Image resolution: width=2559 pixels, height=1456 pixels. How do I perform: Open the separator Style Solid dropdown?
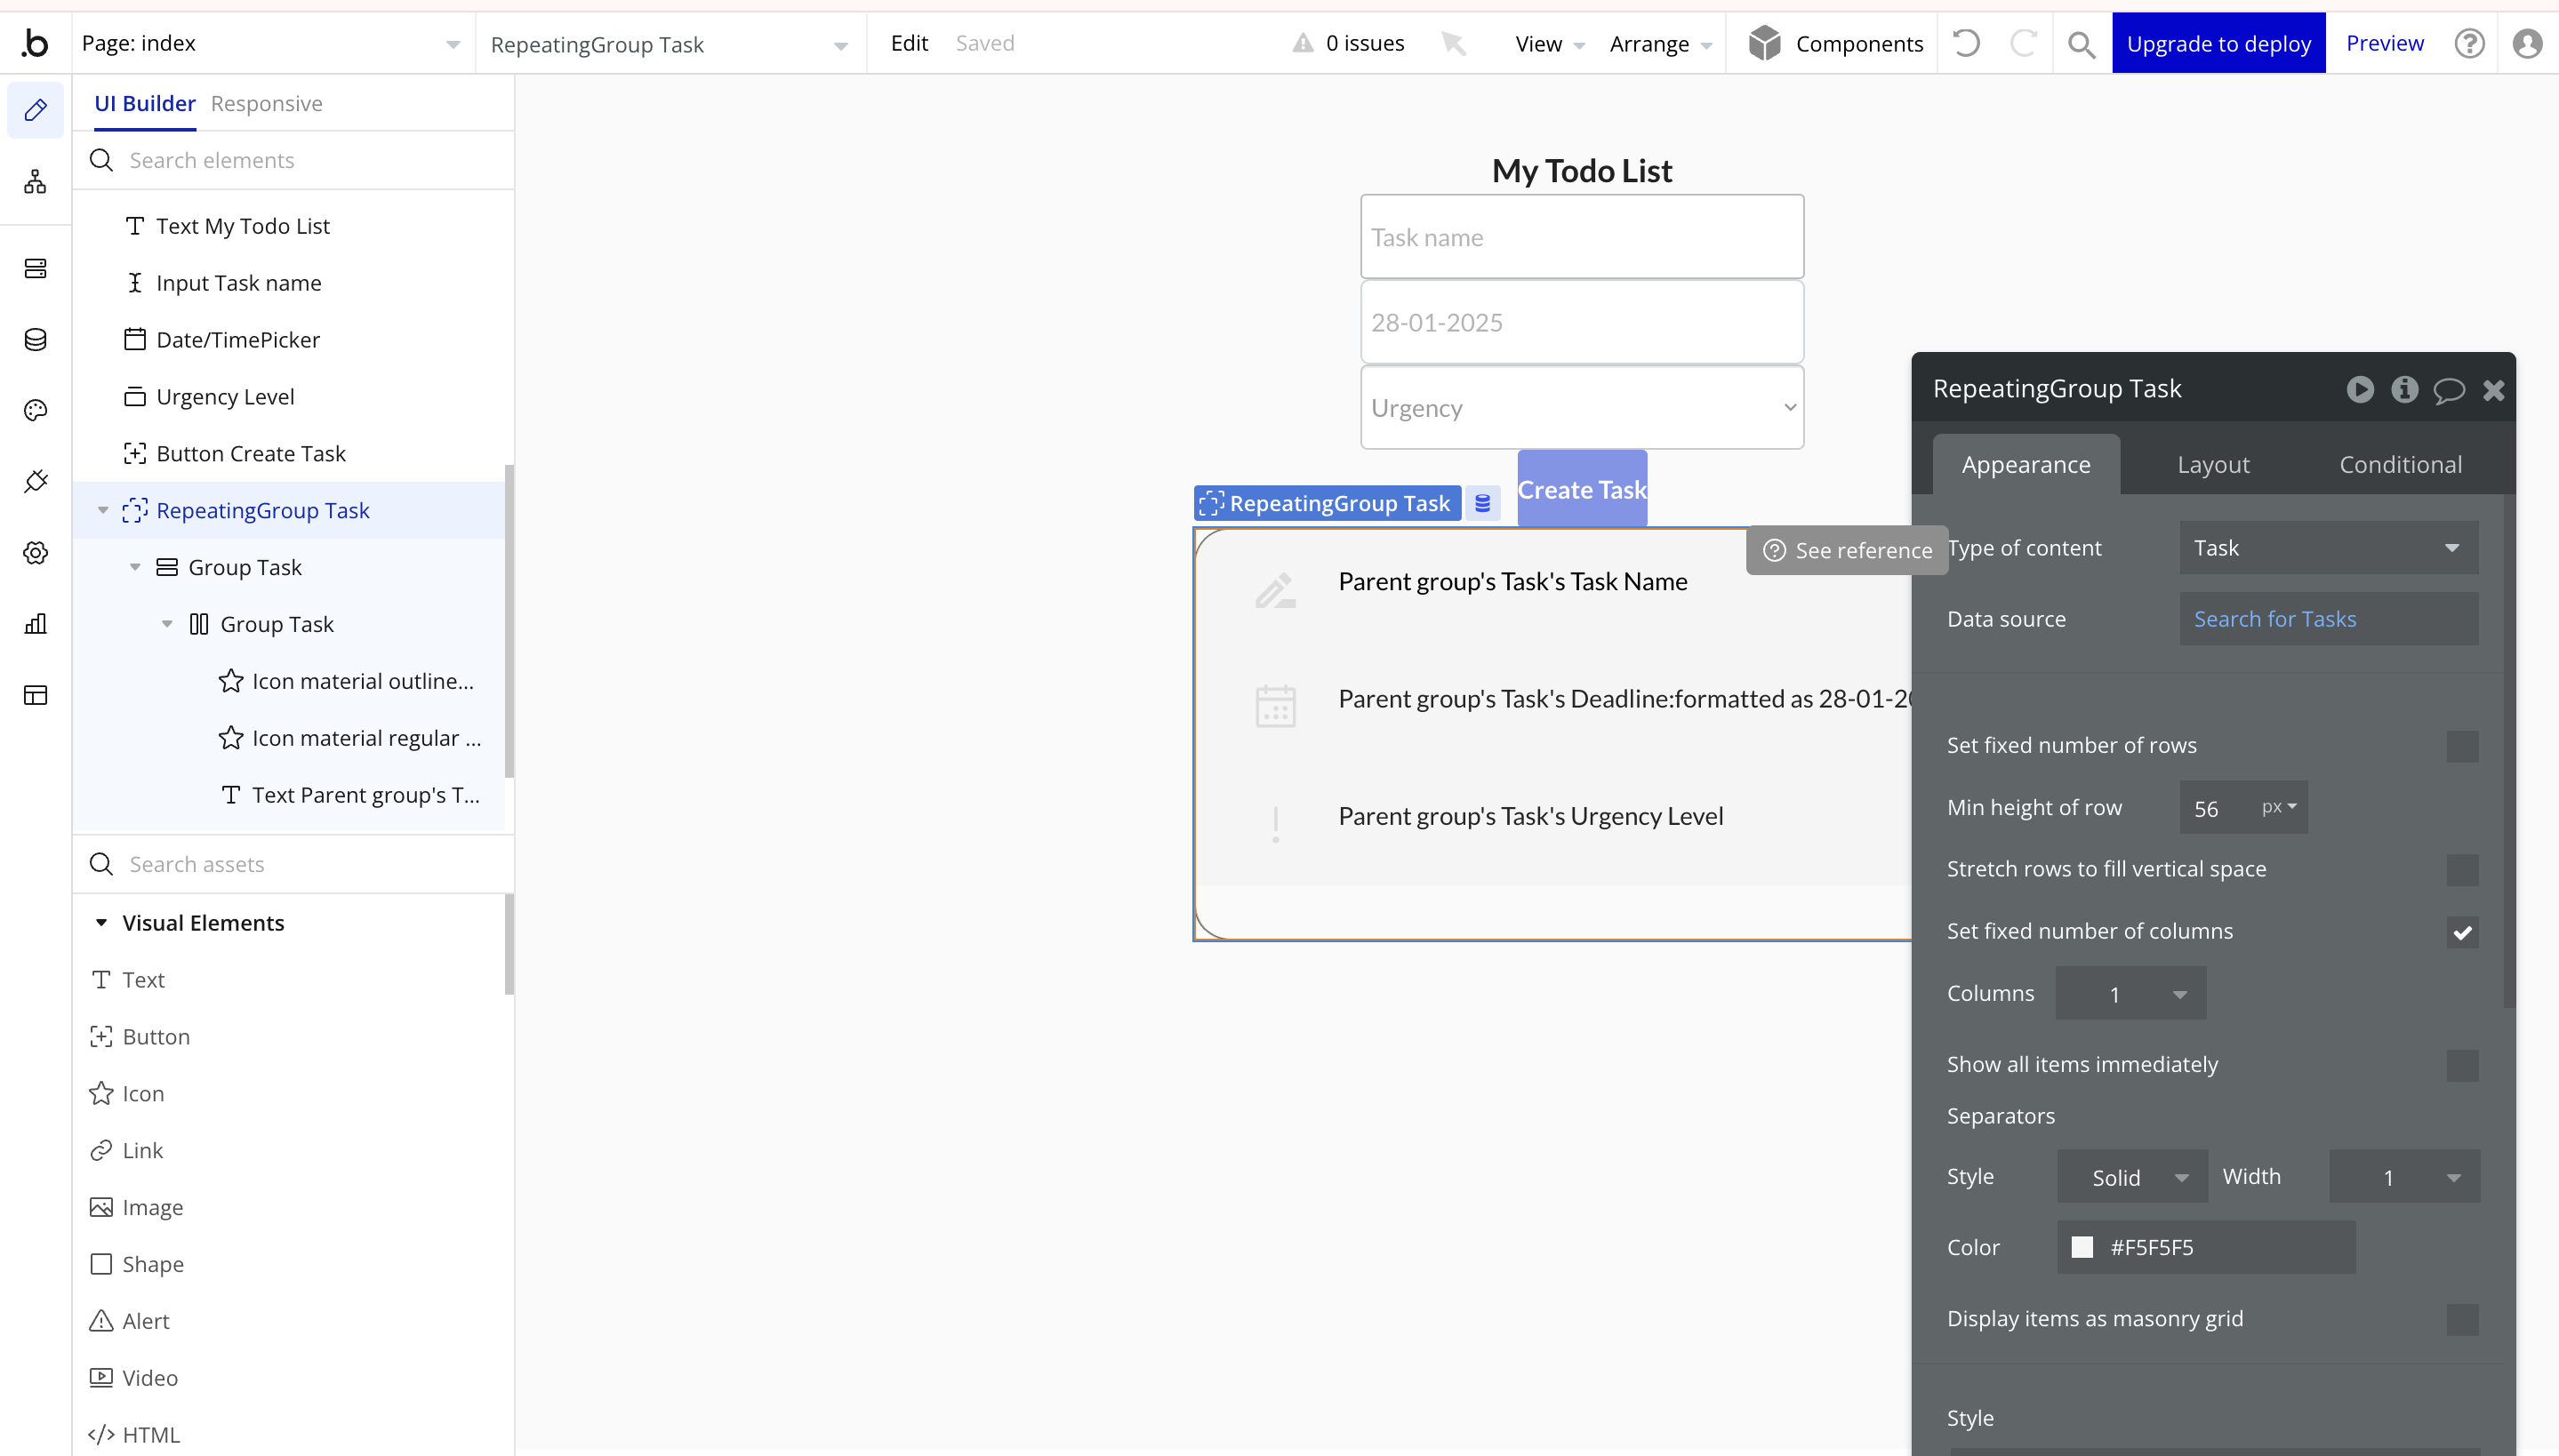2132,1177
